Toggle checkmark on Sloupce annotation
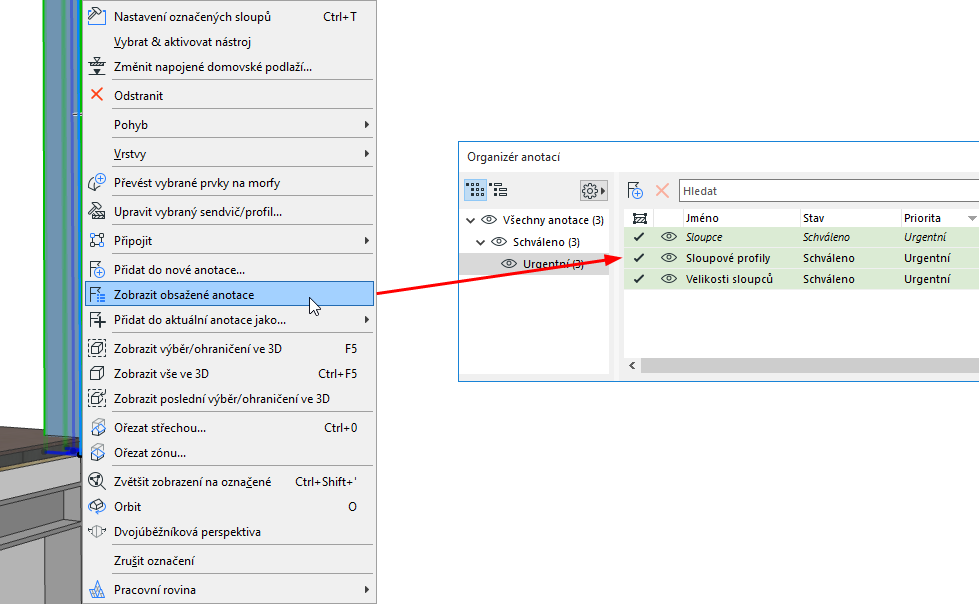The image size is (979, 604). 639,237
